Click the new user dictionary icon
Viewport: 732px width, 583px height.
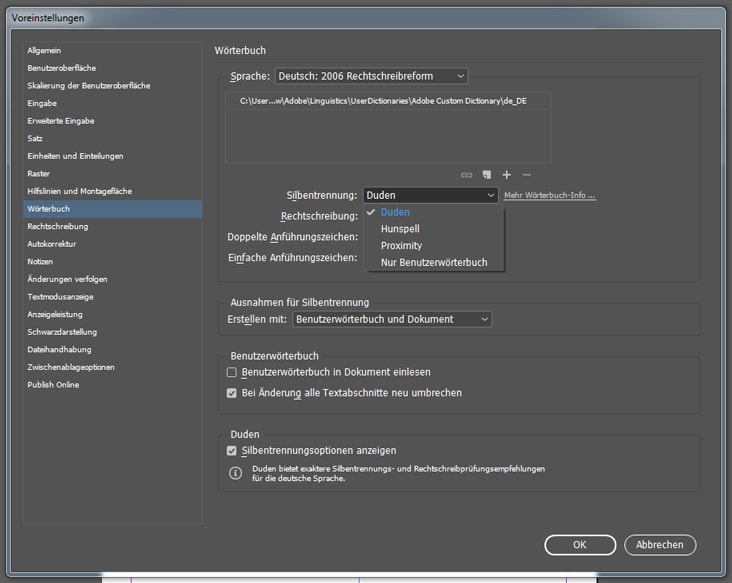tap(487, 175)
